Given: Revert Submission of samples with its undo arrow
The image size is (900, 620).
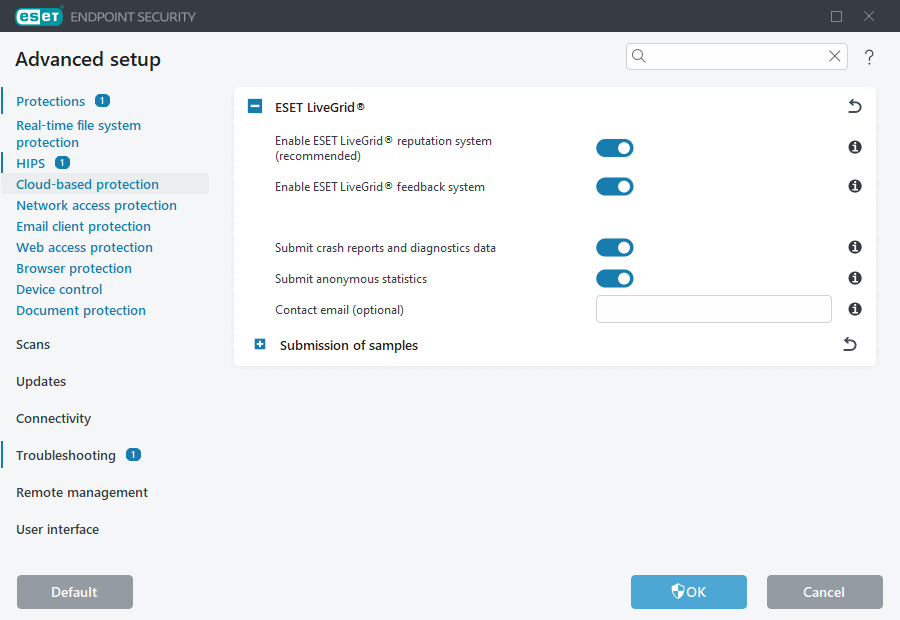Looking at the screenshot, I should coord(849,344).
